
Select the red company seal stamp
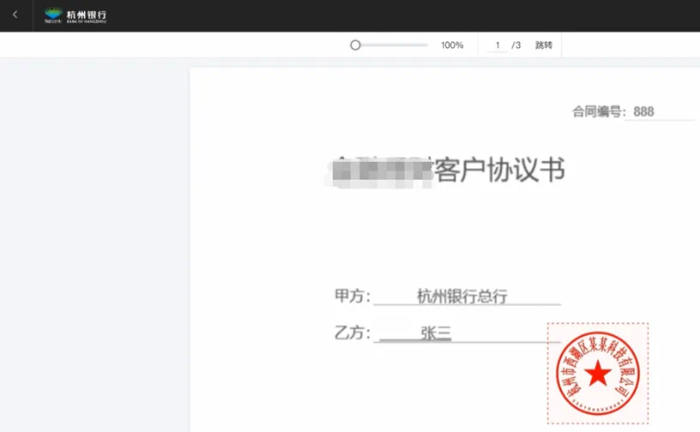tap(598, 373)
